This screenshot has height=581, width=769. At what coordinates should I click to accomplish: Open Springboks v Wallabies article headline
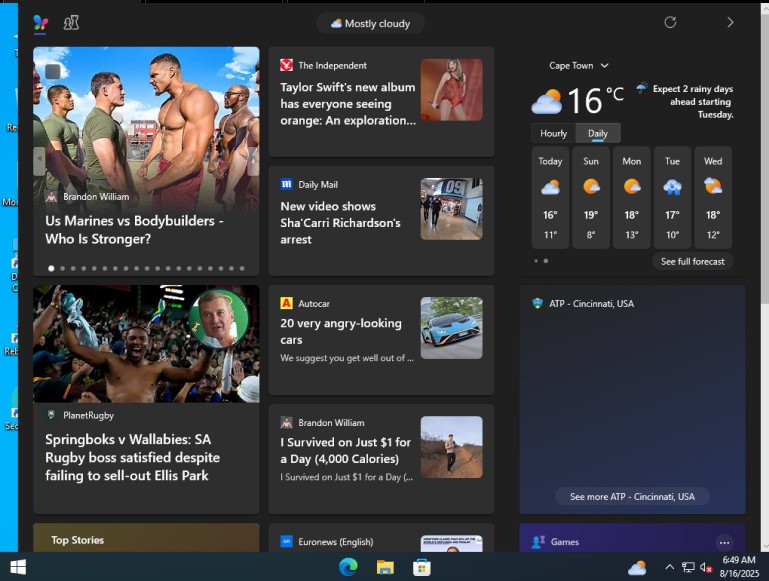point(132,457)
